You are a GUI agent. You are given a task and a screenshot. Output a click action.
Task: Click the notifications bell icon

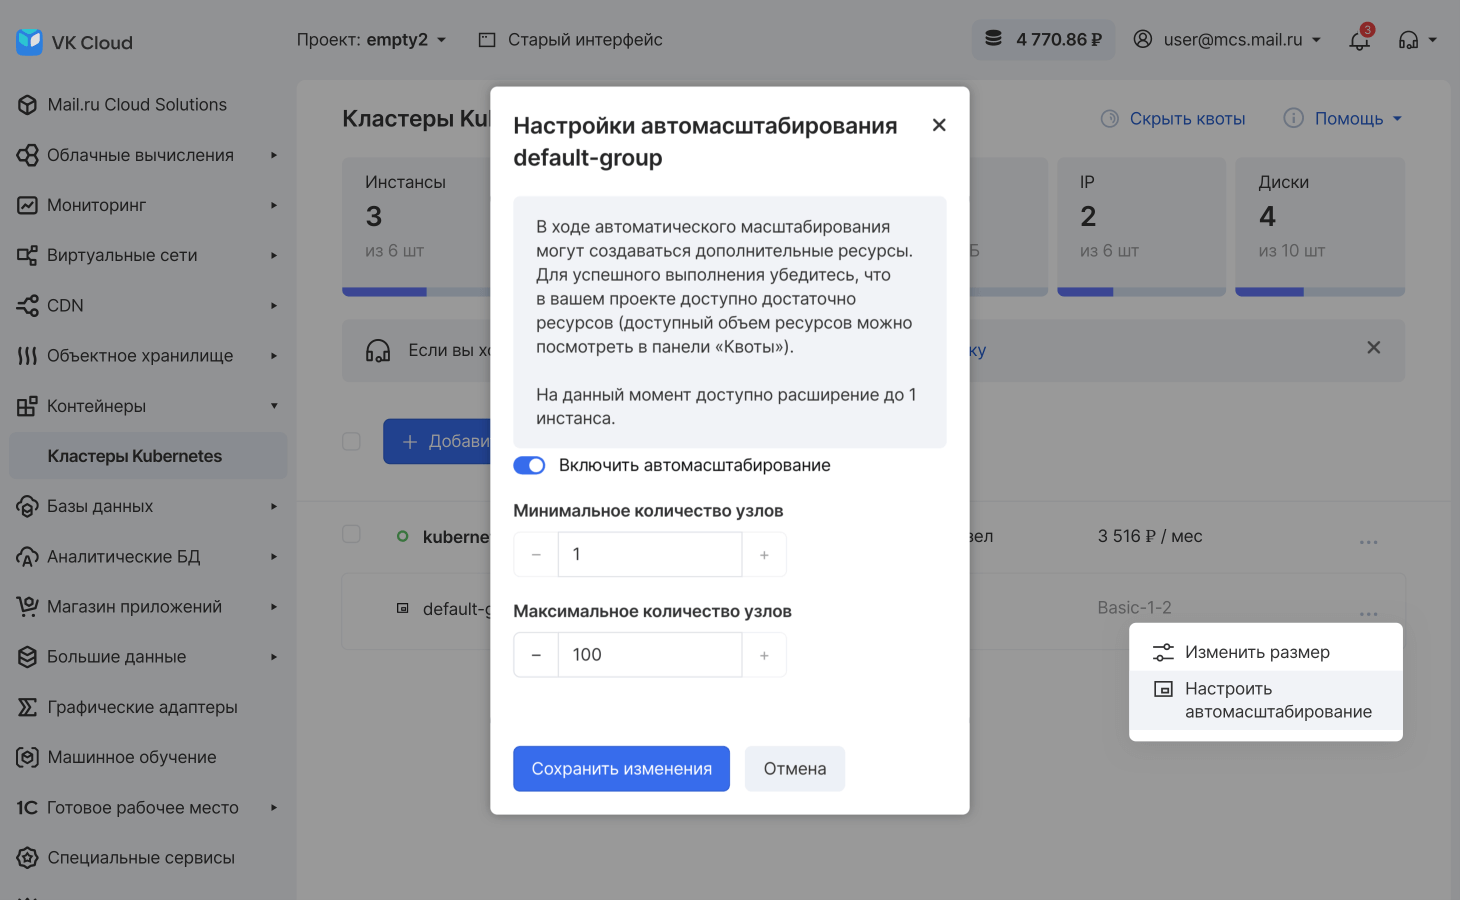pyautogui.click(x=1359, y=41)
